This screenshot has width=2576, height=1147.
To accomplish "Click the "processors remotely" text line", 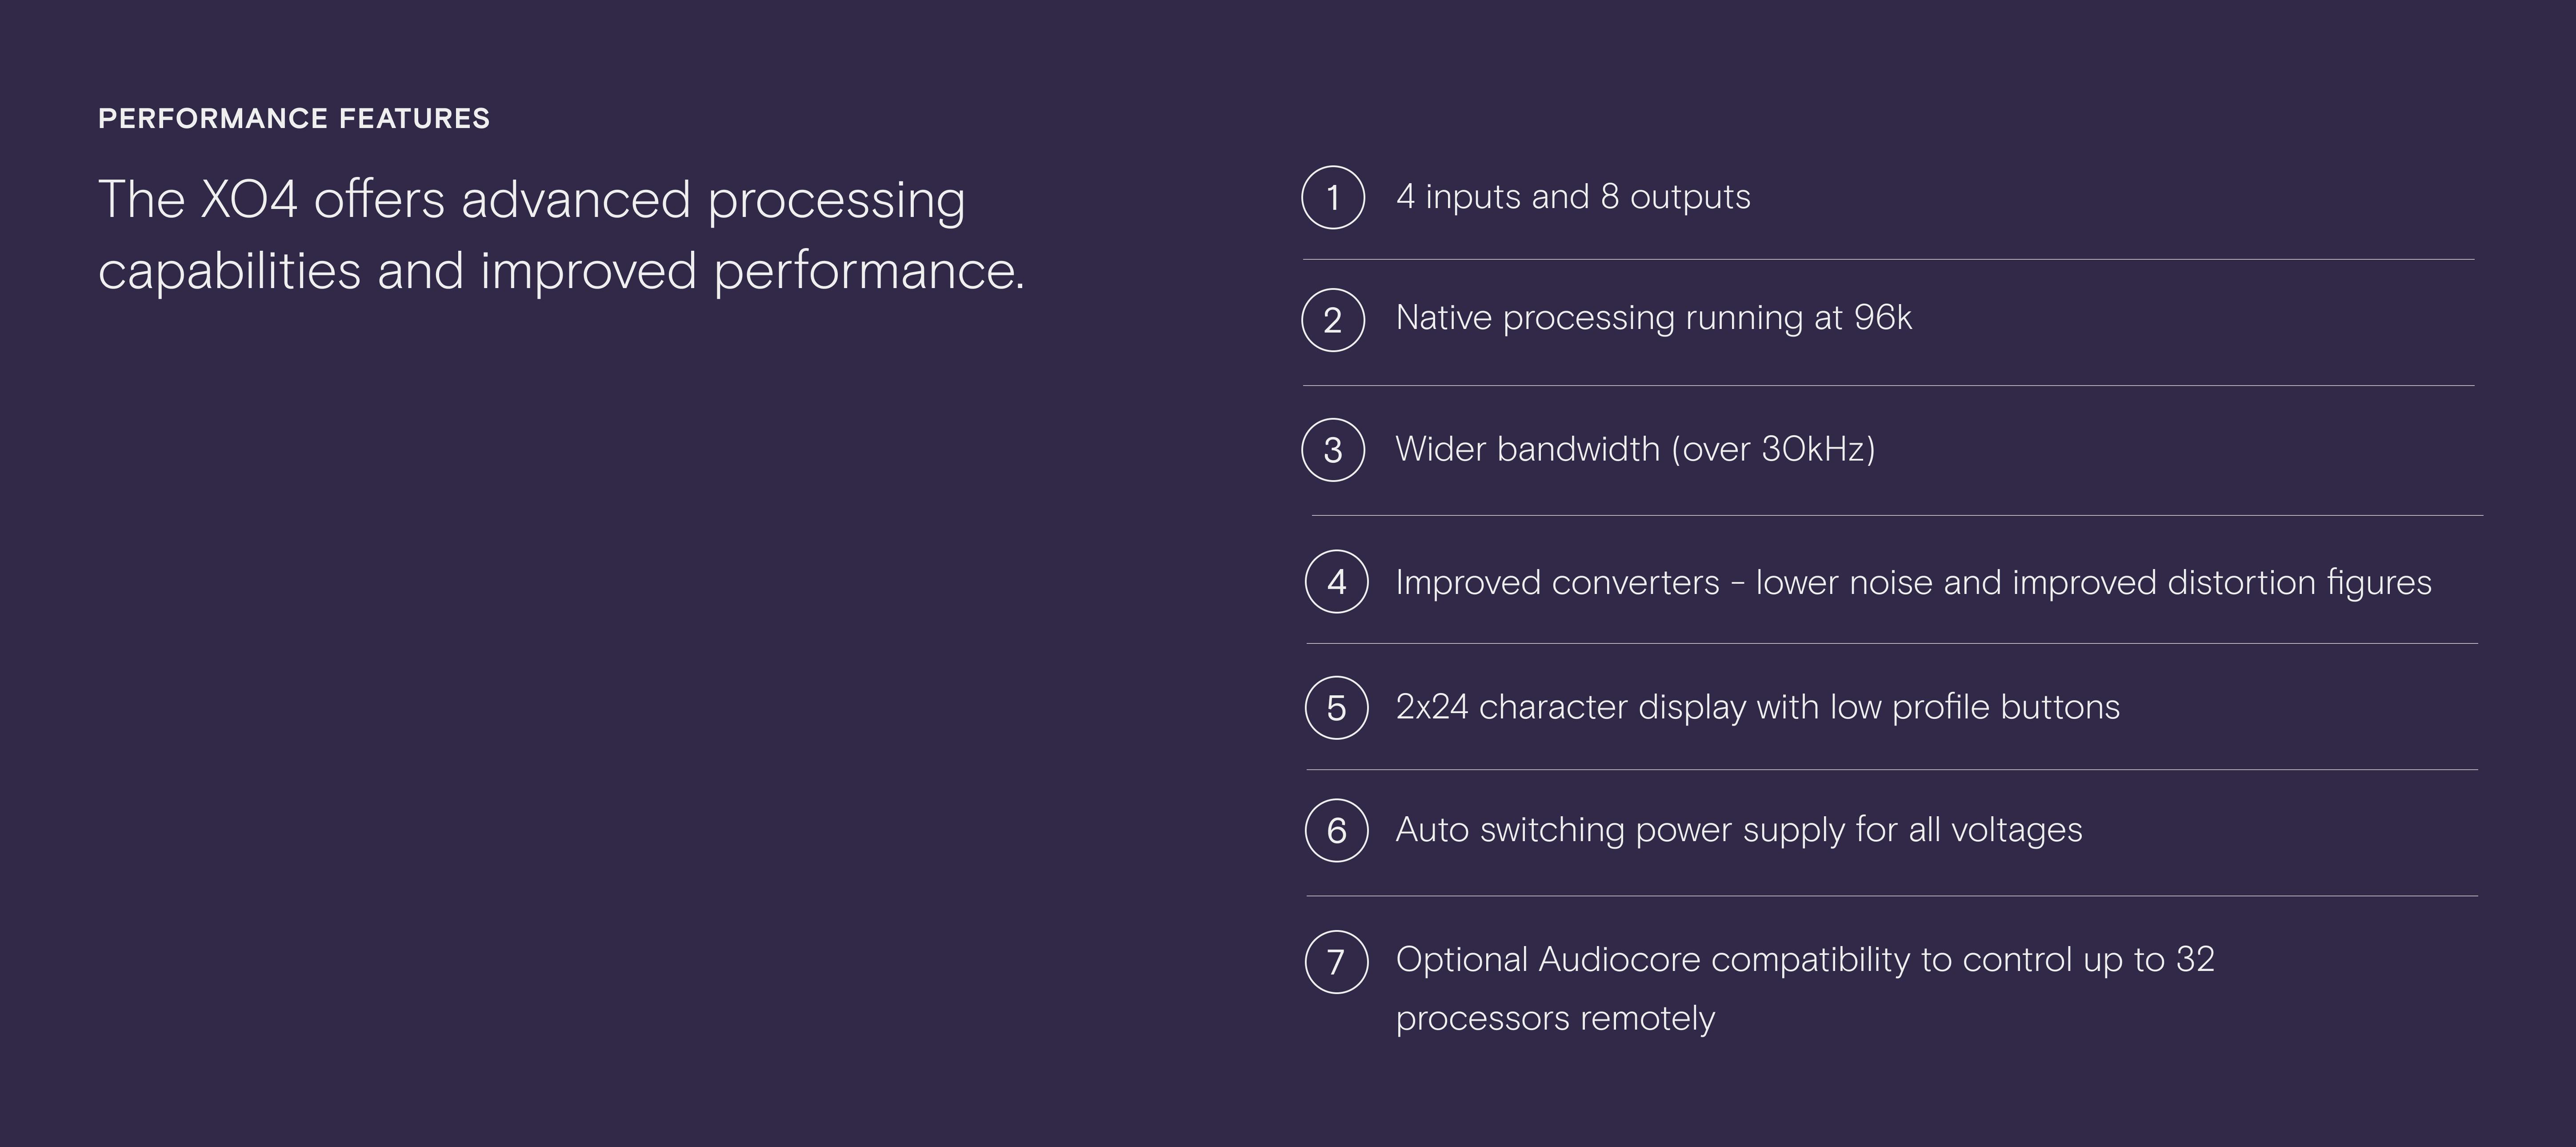I will point(1555,1019).
